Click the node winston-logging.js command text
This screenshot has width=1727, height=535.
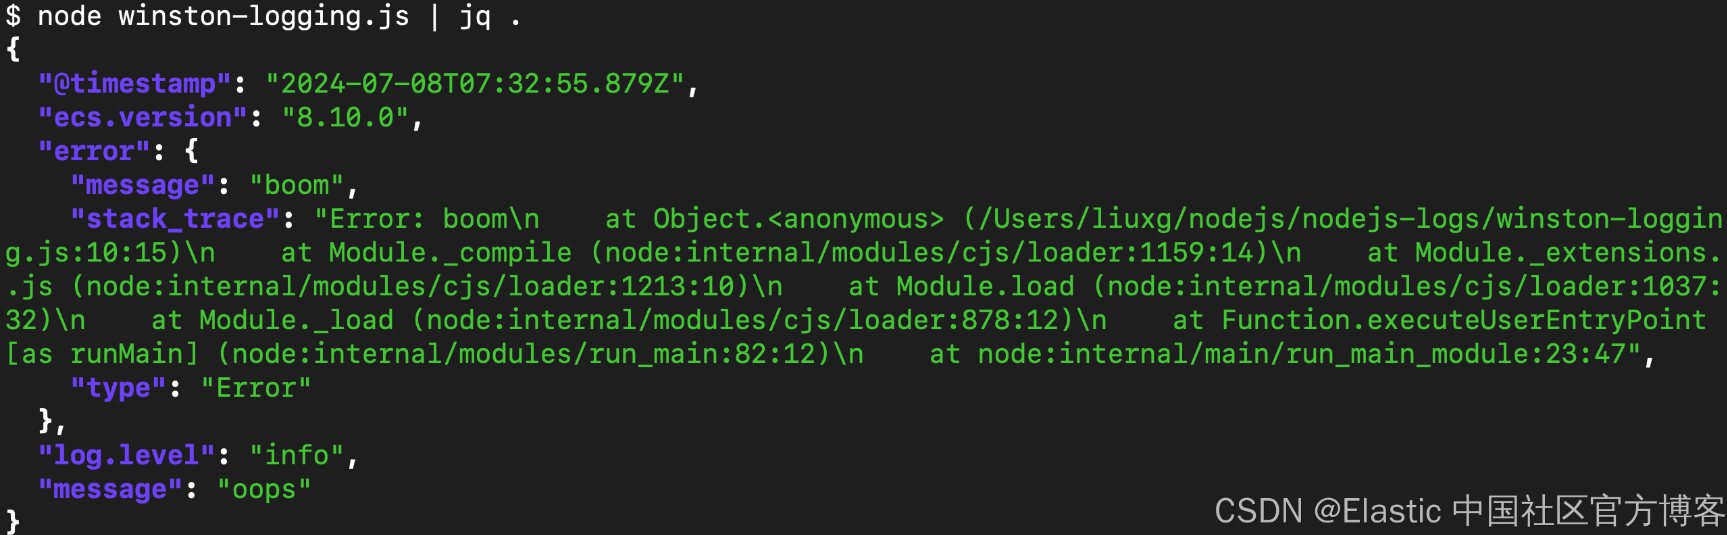[x=223, y=17]
